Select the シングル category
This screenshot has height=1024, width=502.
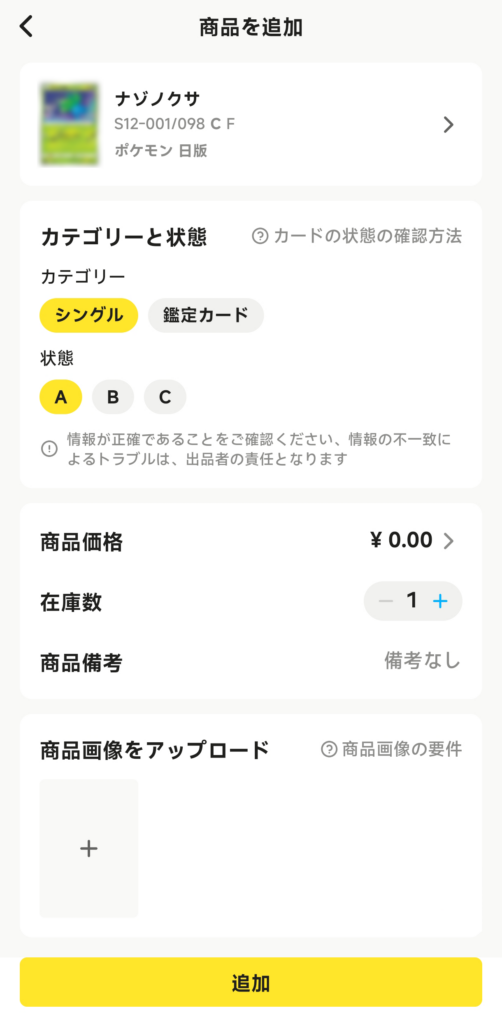(89, 315)
